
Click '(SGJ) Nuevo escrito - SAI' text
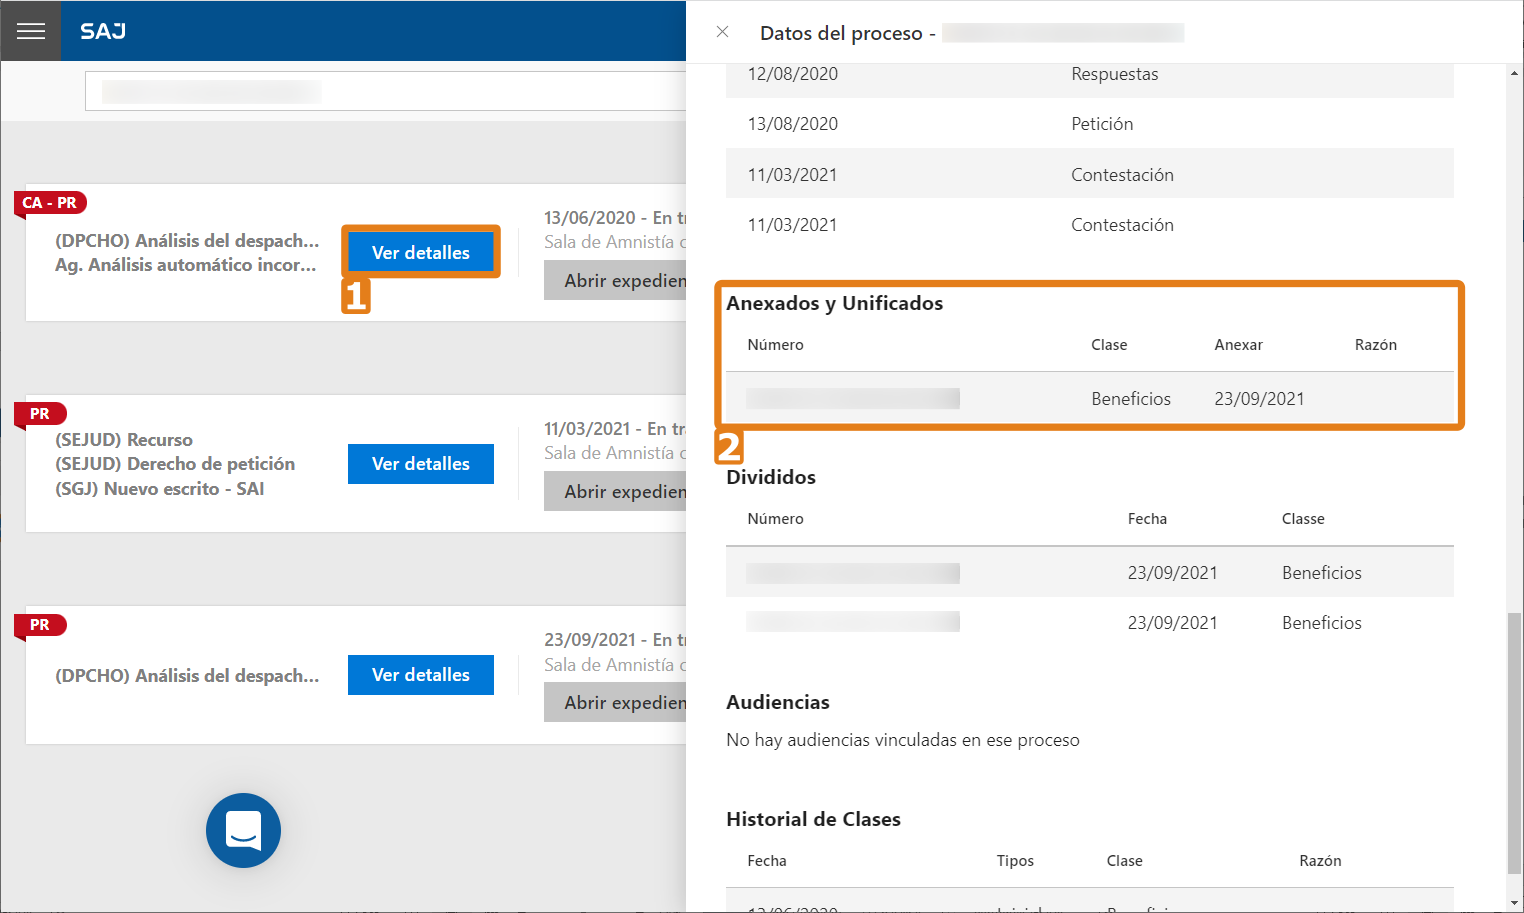(160, 489)
